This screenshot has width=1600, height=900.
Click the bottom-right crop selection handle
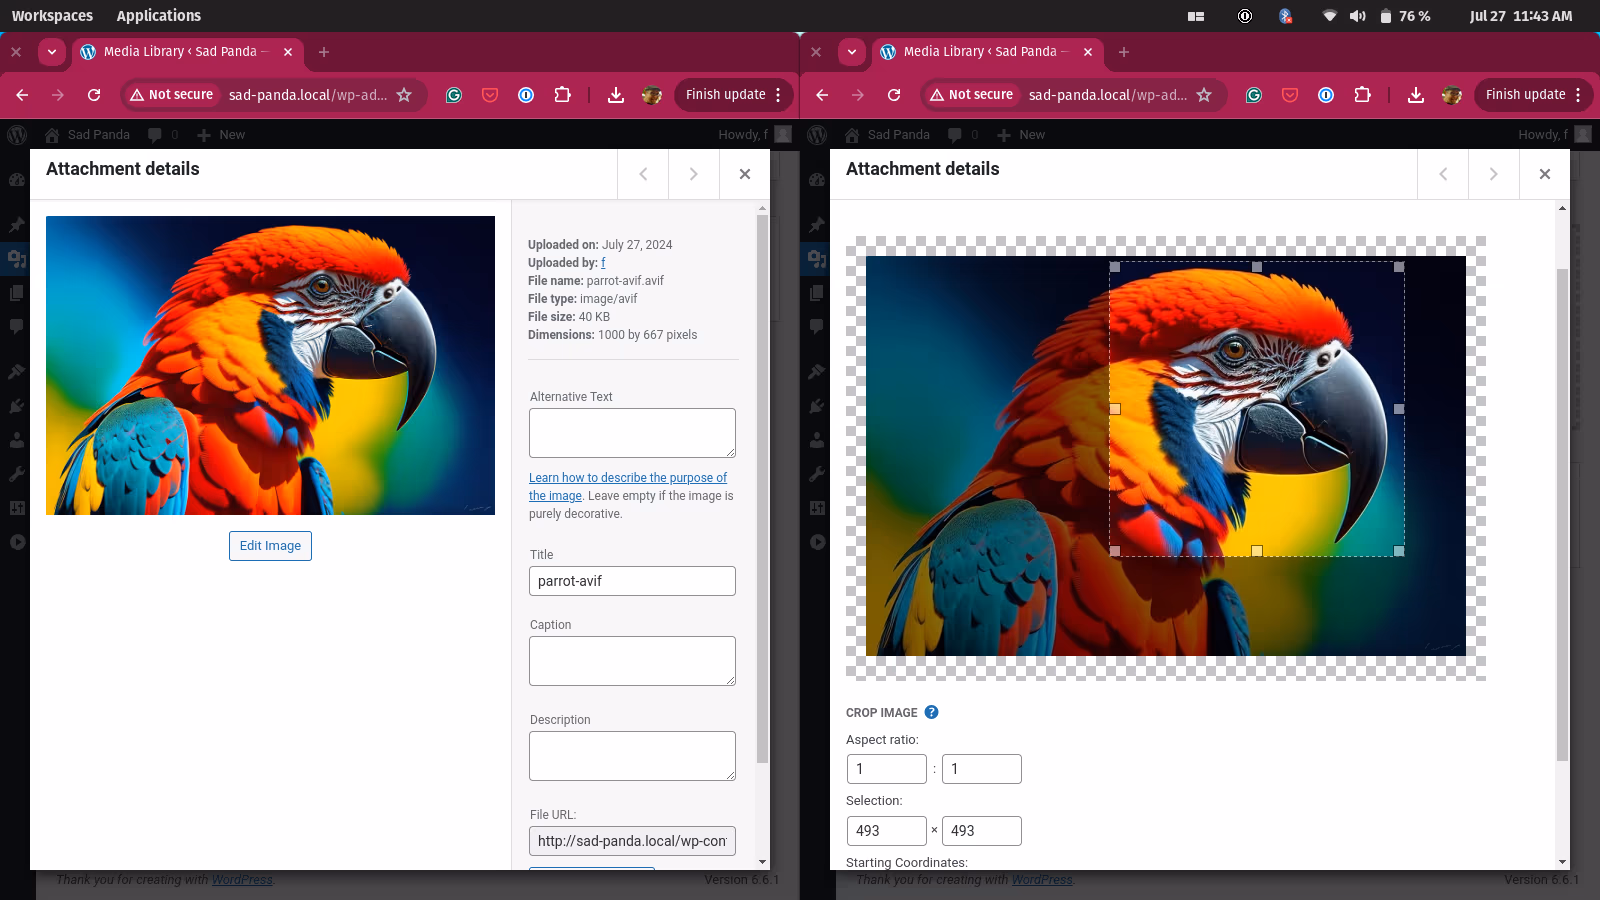coord(1399,551)
